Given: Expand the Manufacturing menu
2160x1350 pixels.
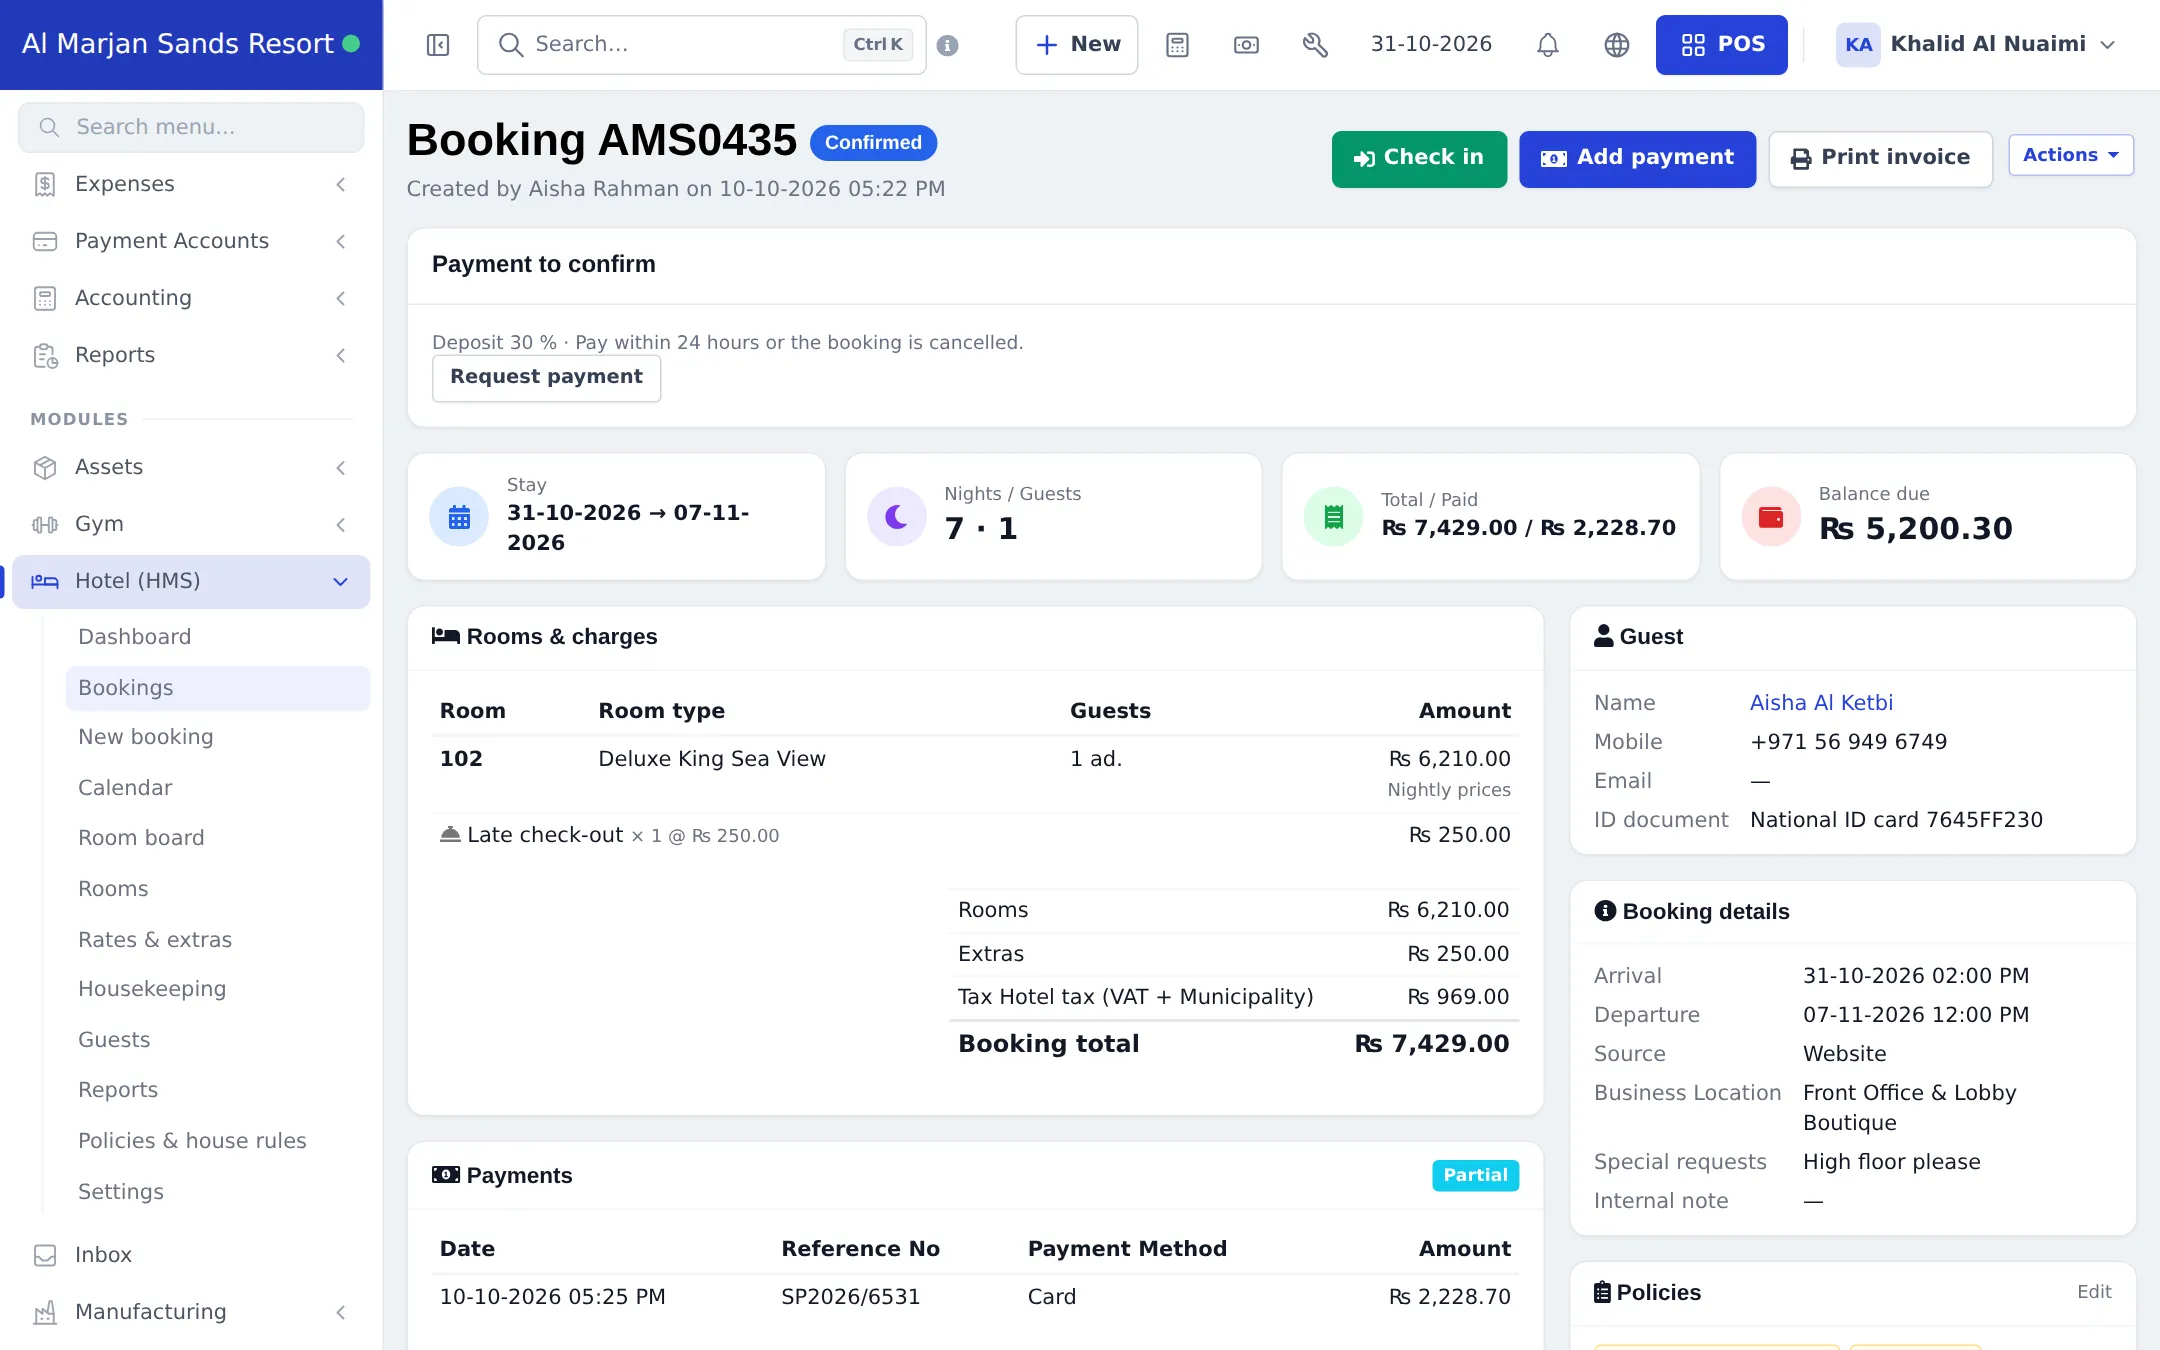Looking at the screenshot, I should (190, 1312).
